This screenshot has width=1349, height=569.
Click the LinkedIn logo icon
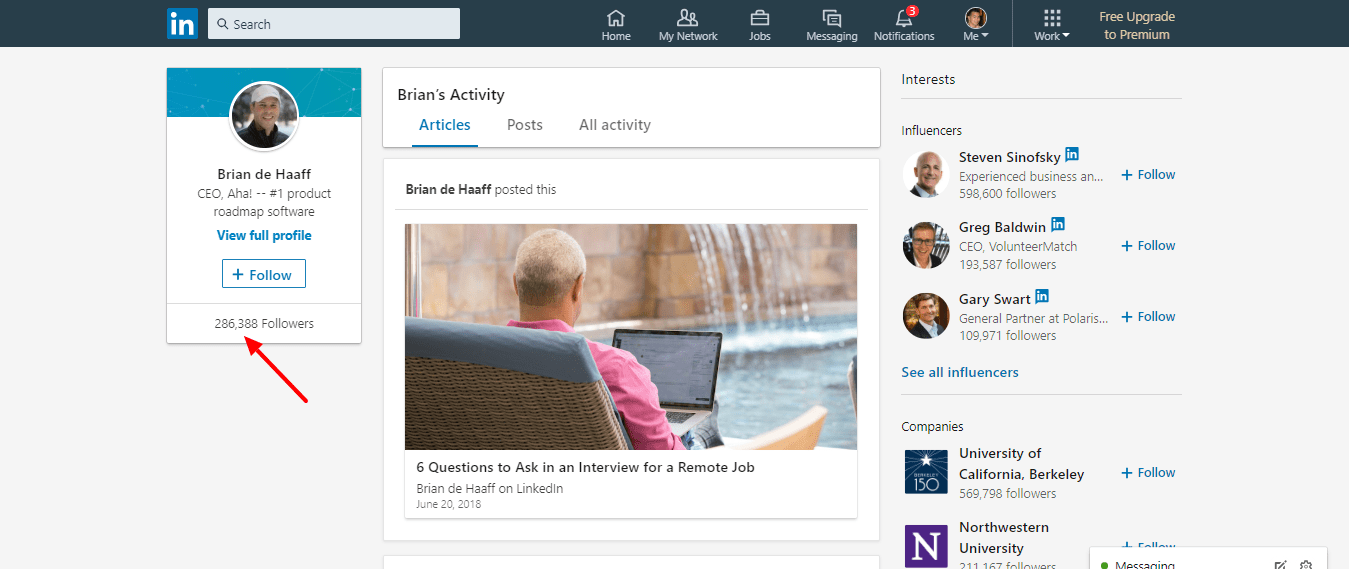tap(182, 23)
